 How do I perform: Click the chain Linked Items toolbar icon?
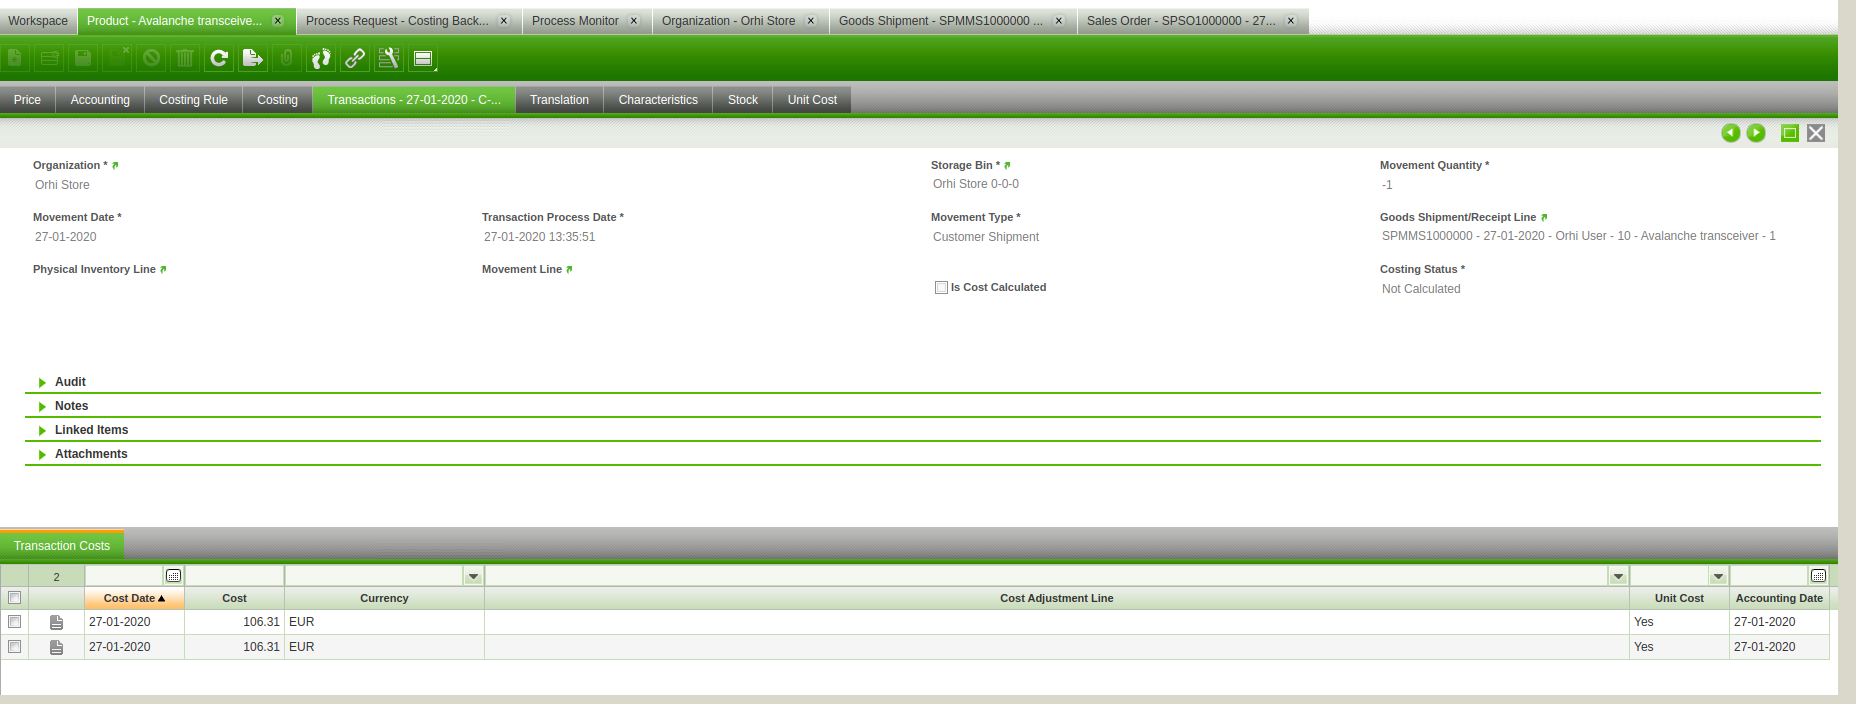tap(355, 58)
